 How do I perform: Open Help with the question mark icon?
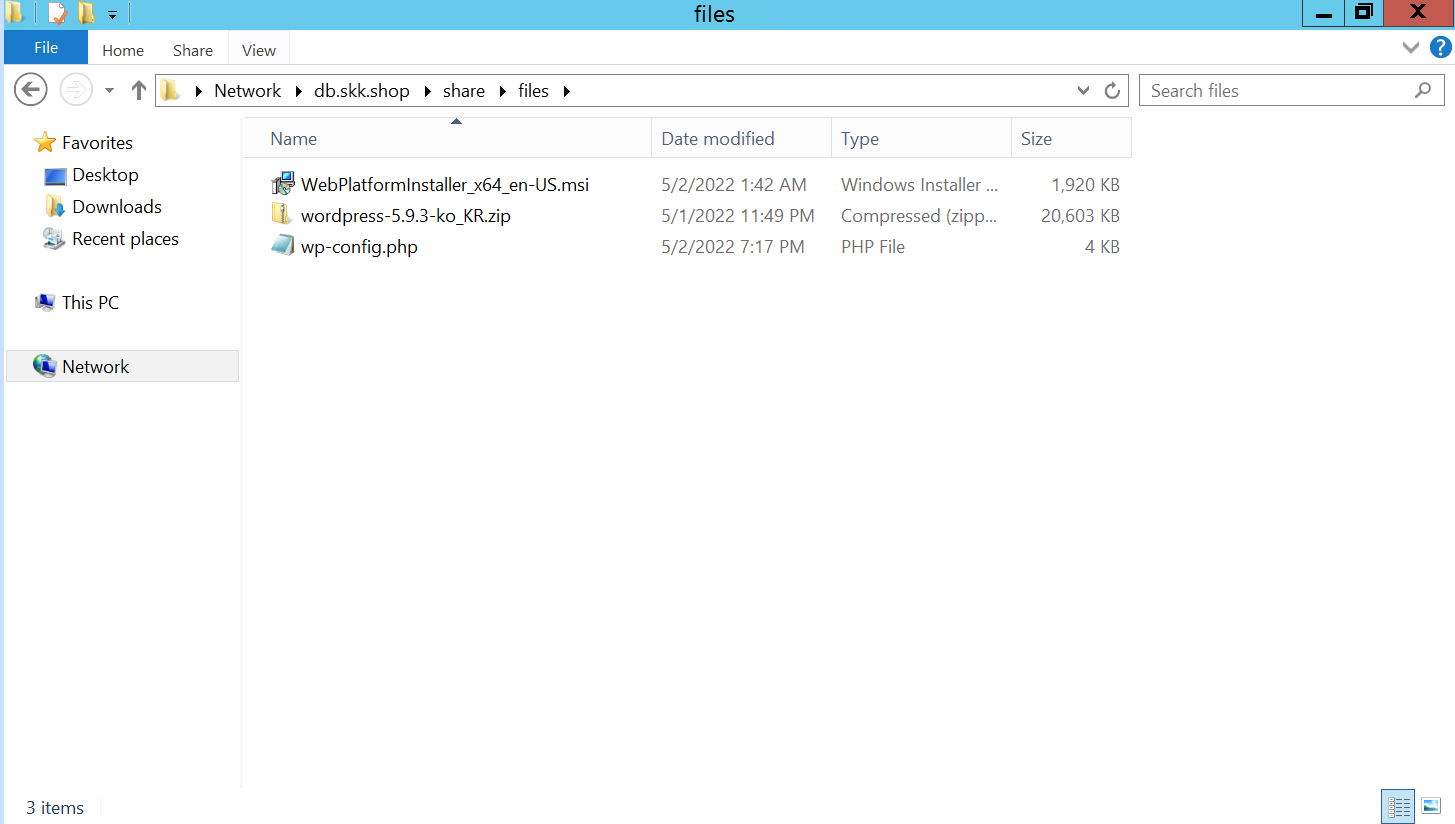click(x=1440, y=47)
